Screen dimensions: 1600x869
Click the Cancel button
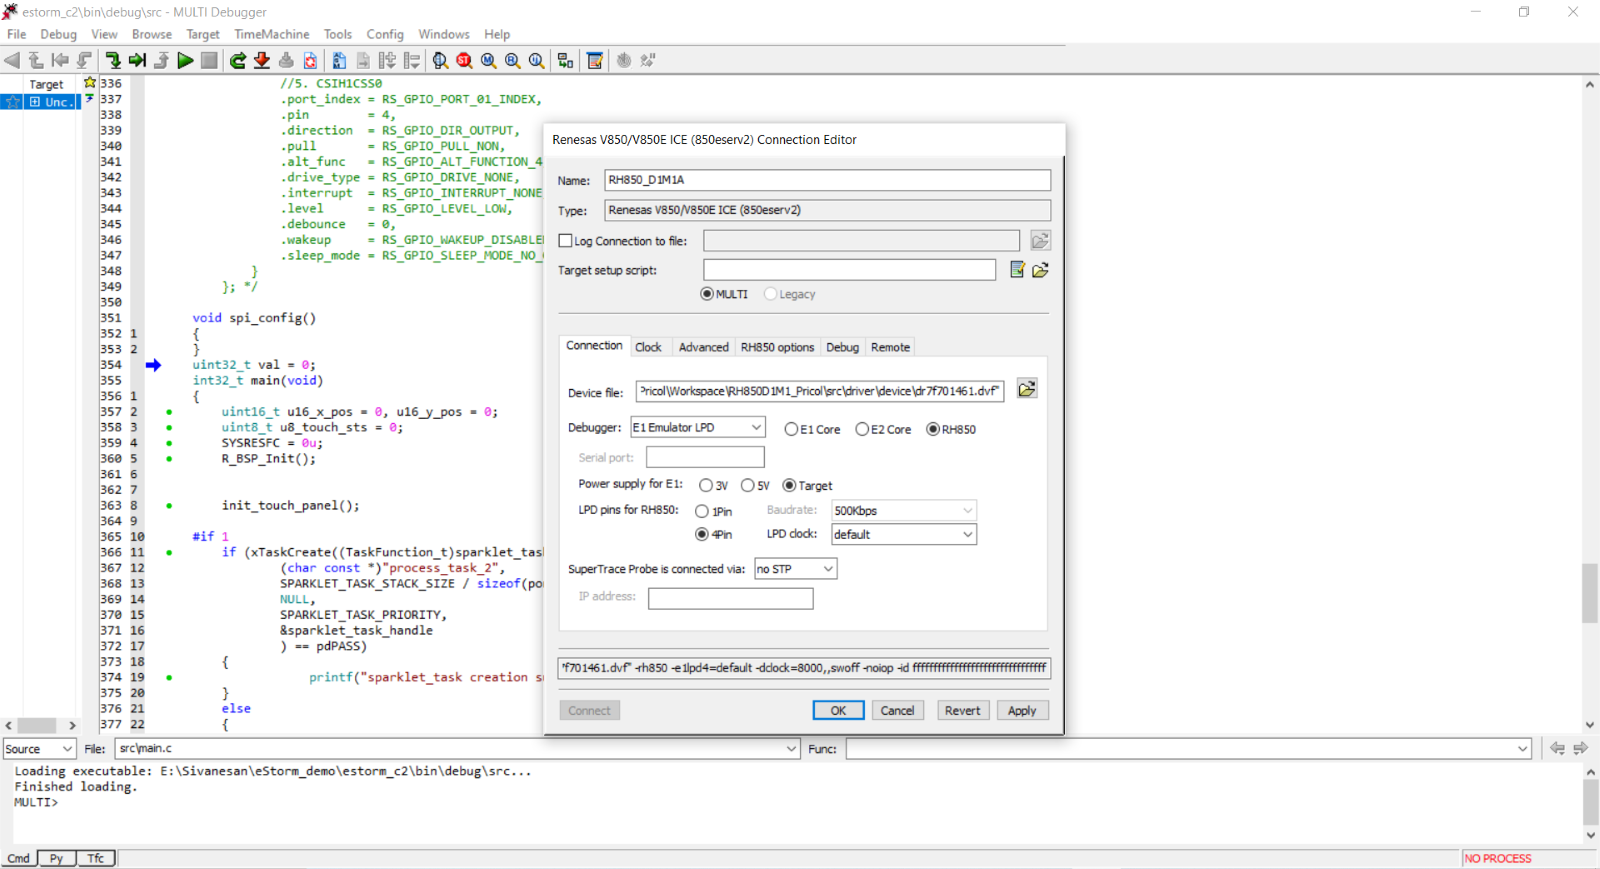pos(897,710)
